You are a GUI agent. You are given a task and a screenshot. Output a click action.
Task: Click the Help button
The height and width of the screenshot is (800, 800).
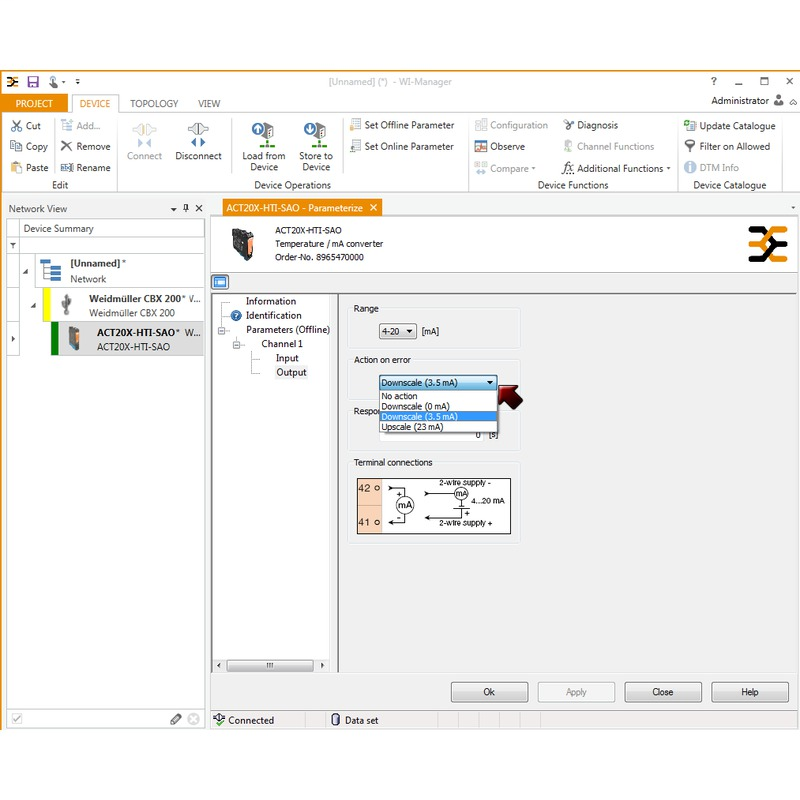pyautogui.click(x=750, y=692)
